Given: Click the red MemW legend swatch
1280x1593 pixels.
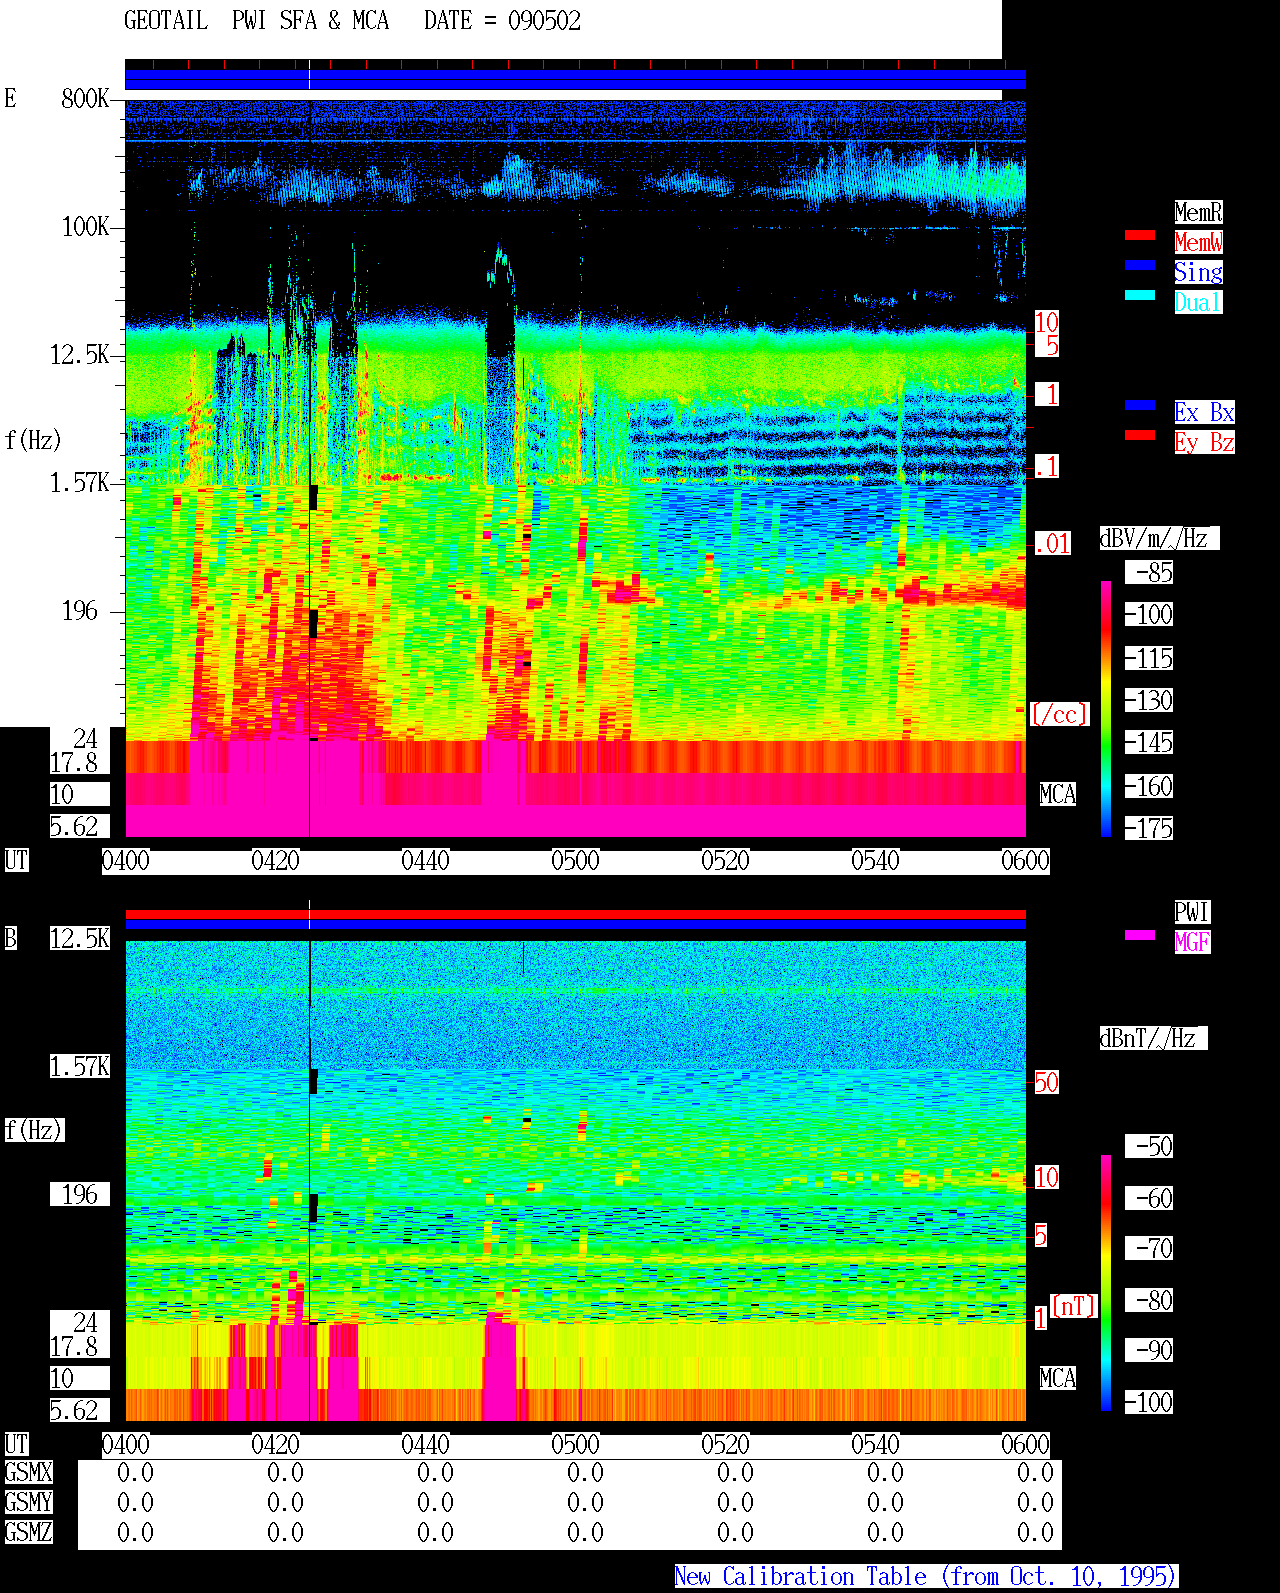Looking at the screenshot, I should point(1140,235).
